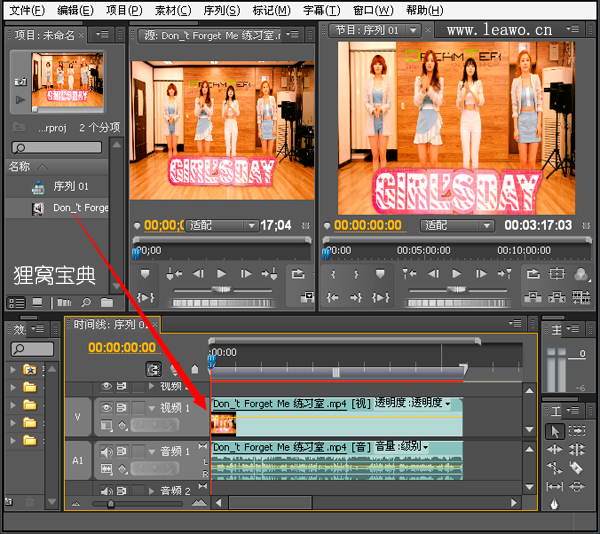The height and width of the screenshot is (534, 600).
Task: Click the Extract button in program monitor
Action: [557, 297]
